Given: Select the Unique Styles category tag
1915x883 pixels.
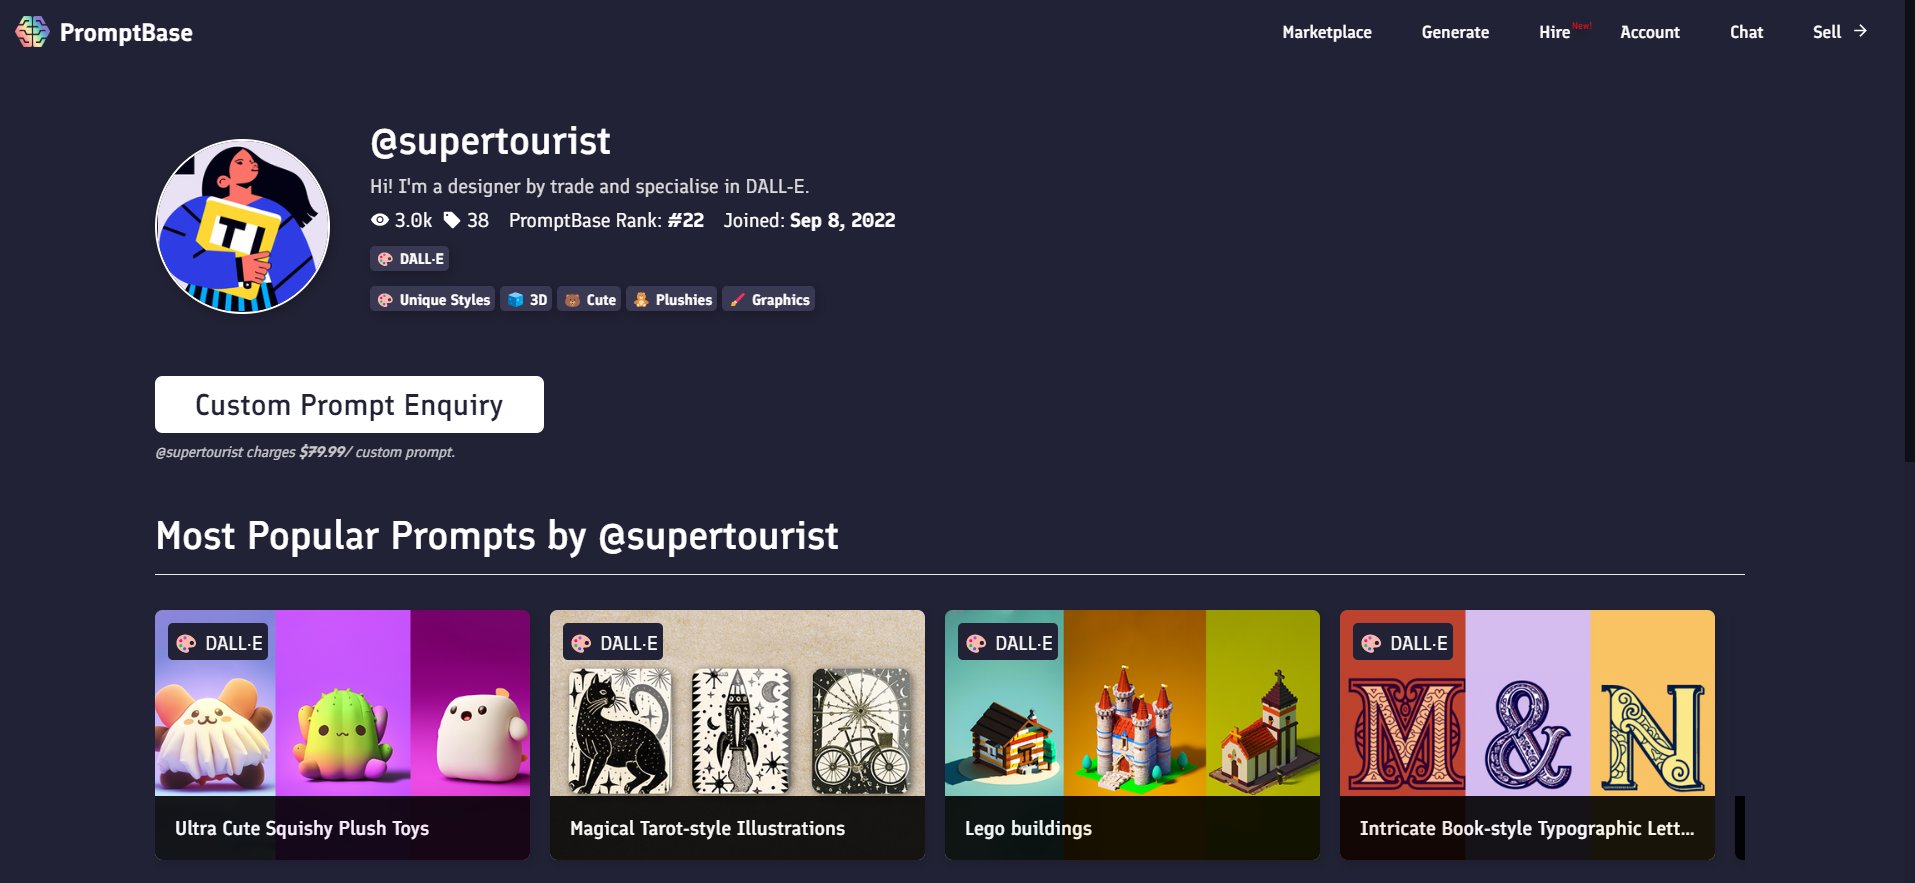Looking at the screenshot, I should pos(432,299).
